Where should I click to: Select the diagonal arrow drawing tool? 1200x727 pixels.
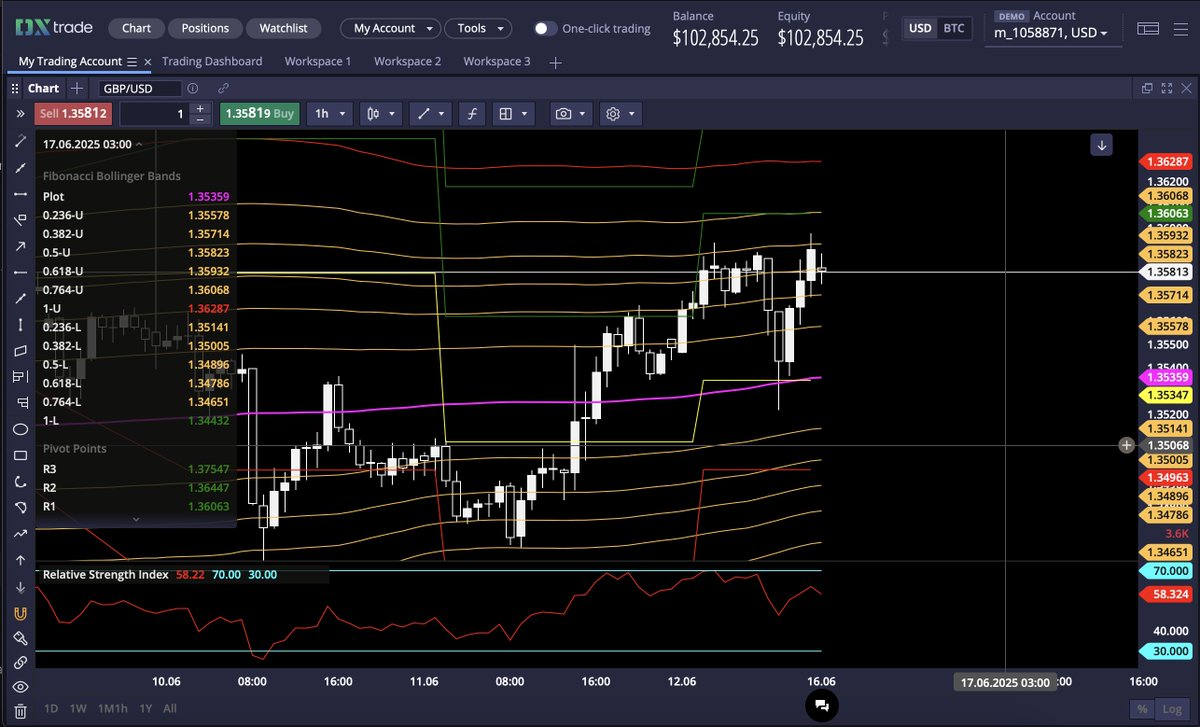20,246
